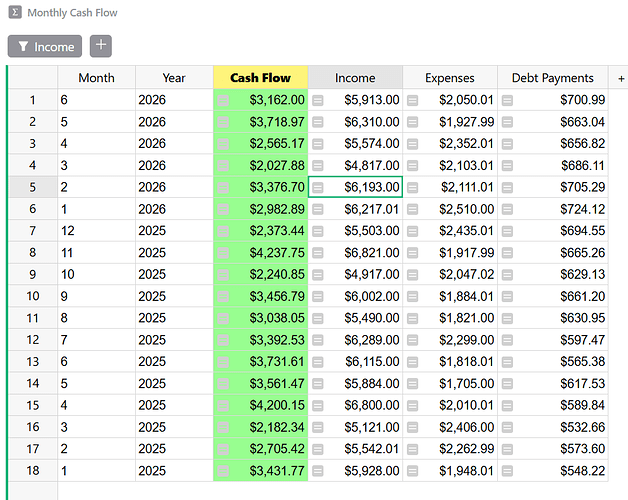Click the Year cell in row 7

coord(174,231)
